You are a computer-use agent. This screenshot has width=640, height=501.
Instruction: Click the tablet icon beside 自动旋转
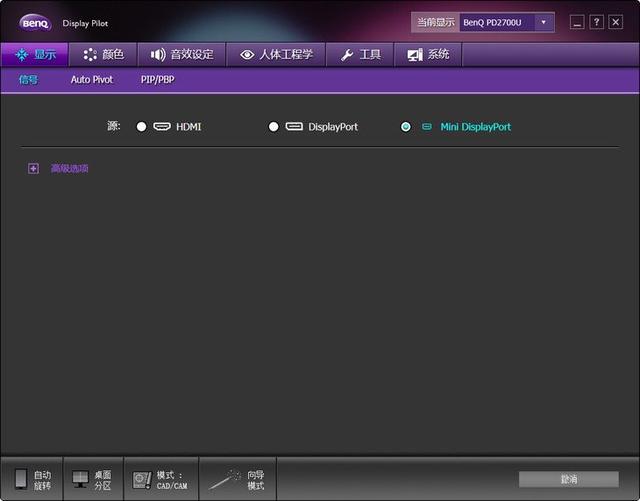point(21,479)
